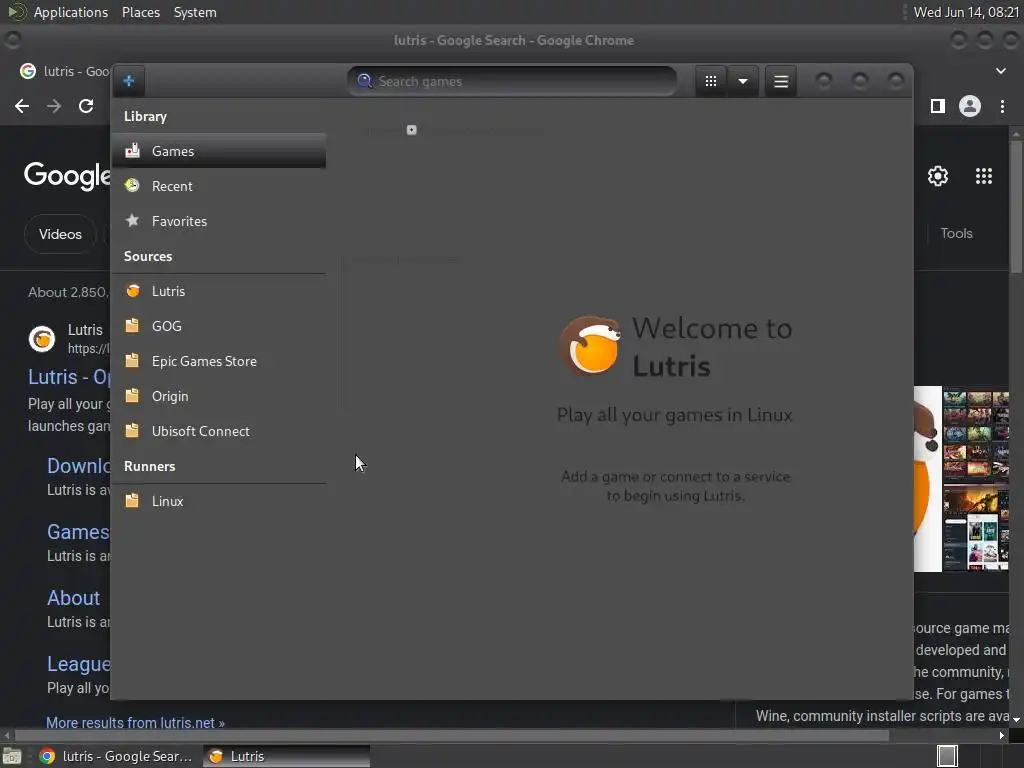Click the Chrome tab search chevron
The width and height of the screenshot is (1024, 768).
1000,71
